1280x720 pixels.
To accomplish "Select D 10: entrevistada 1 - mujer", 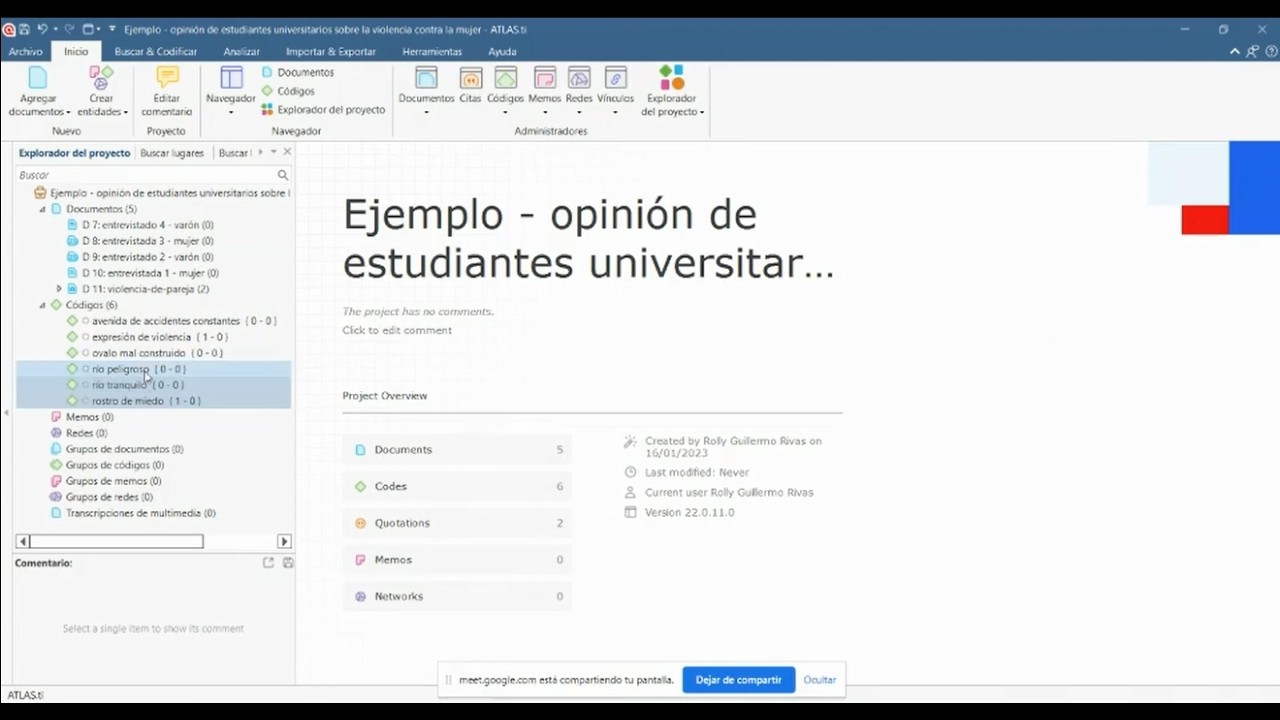I will click(x=143, y=273).
